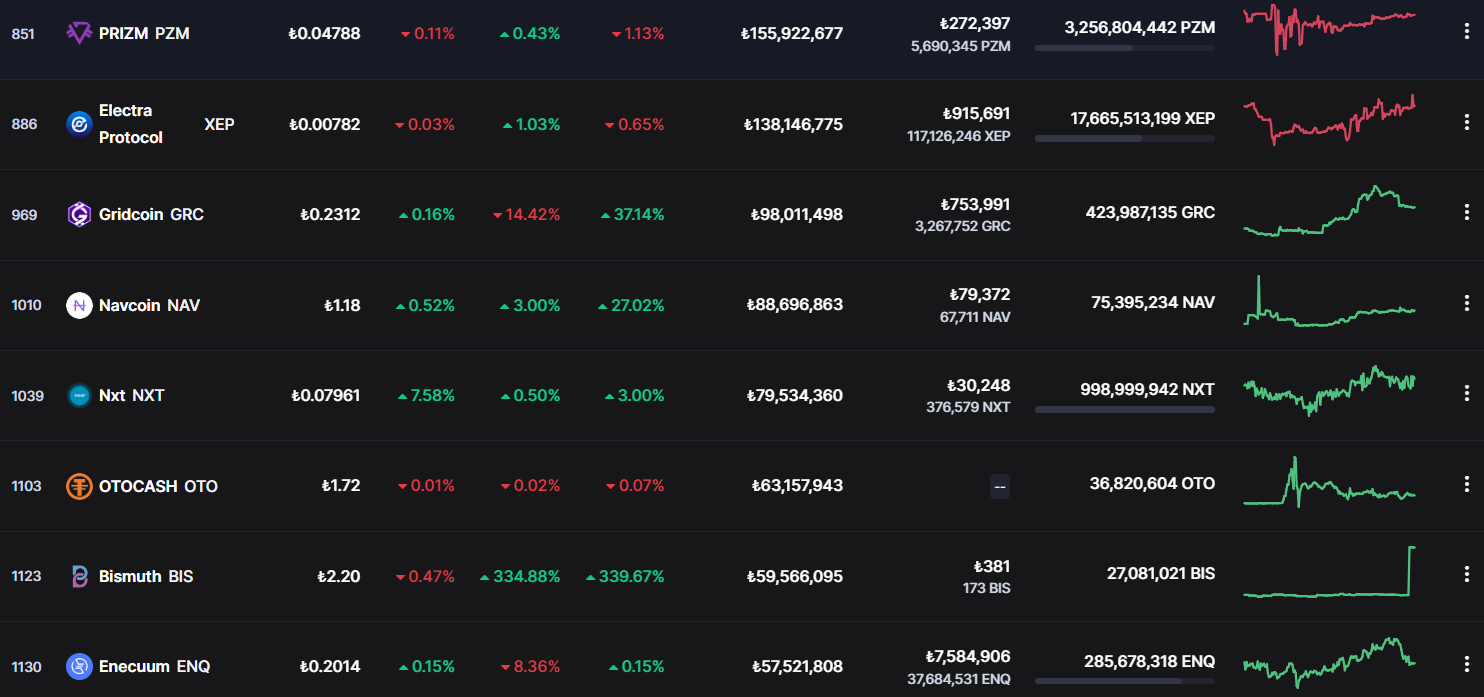This screenshot has height=697, width=1484.
Task: View the Gridcoin 7-day sparkline chart
Action: coord(1330,211)
